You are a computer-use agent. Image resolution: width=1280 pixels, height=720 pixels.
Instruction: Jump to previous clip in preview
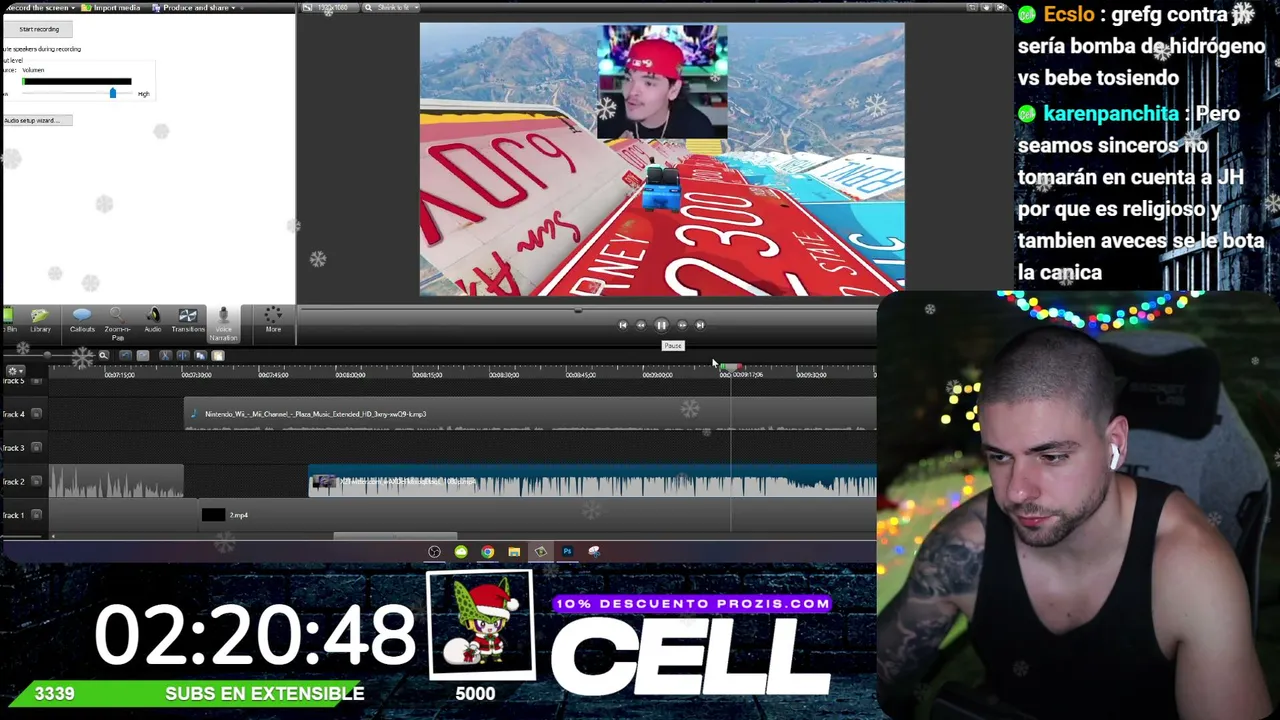coord(623,325)
